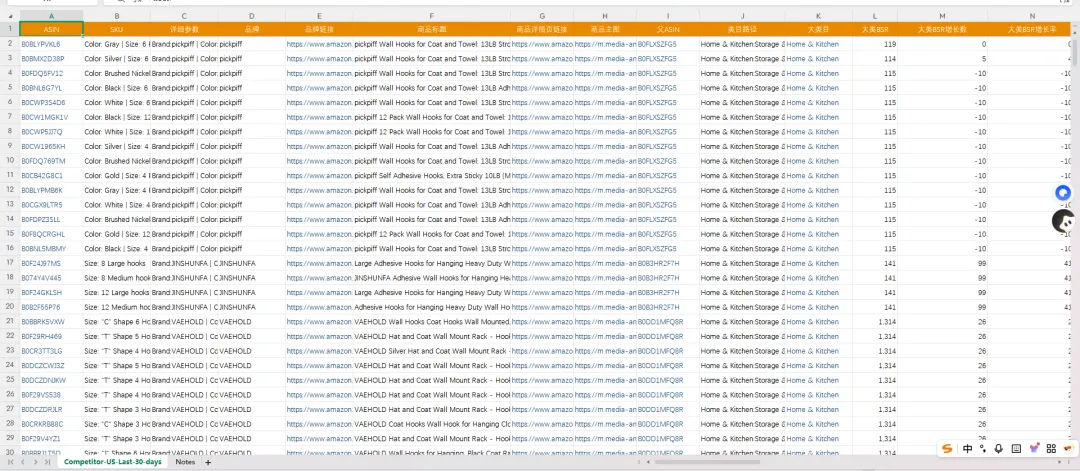Open ASIN link B0BMX2D38P
This screenshot has width=1080, height=471.
pos(42,59)
